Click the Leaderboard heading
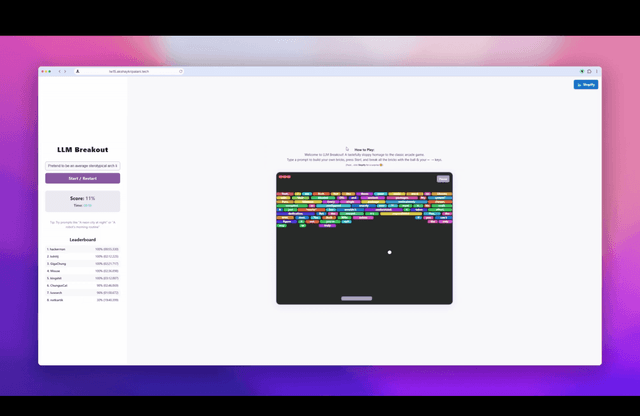 82,239
